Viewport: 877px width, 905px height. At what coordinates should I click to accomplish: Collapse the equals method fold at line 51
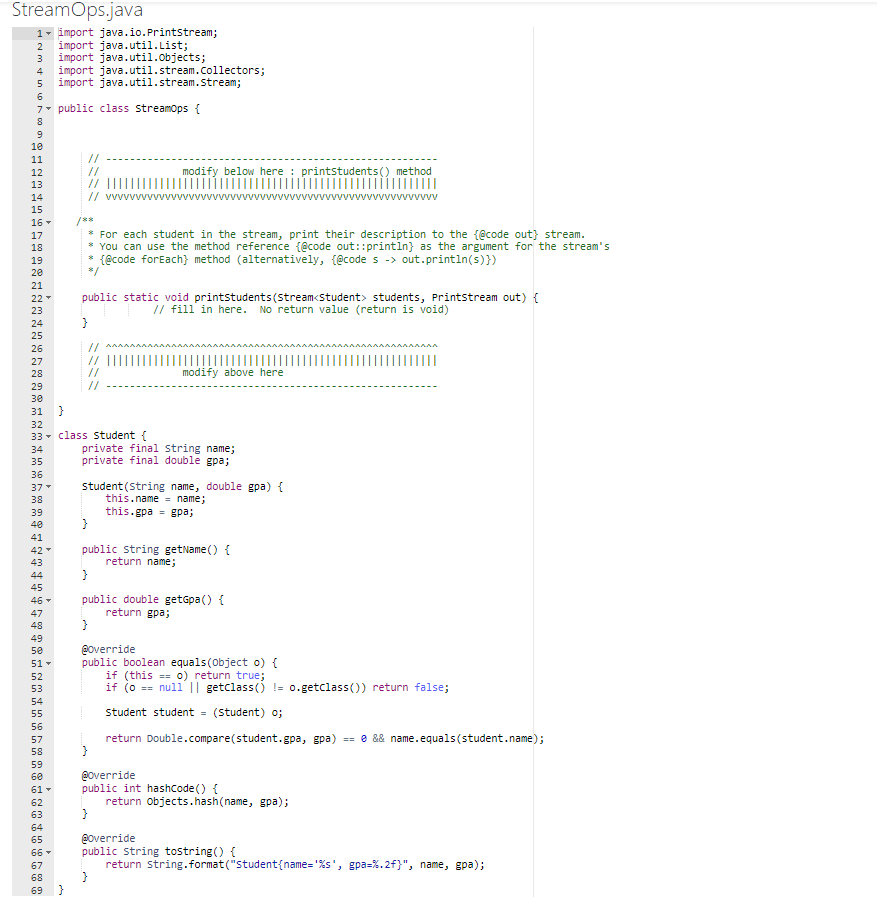[x=48, y=663]
